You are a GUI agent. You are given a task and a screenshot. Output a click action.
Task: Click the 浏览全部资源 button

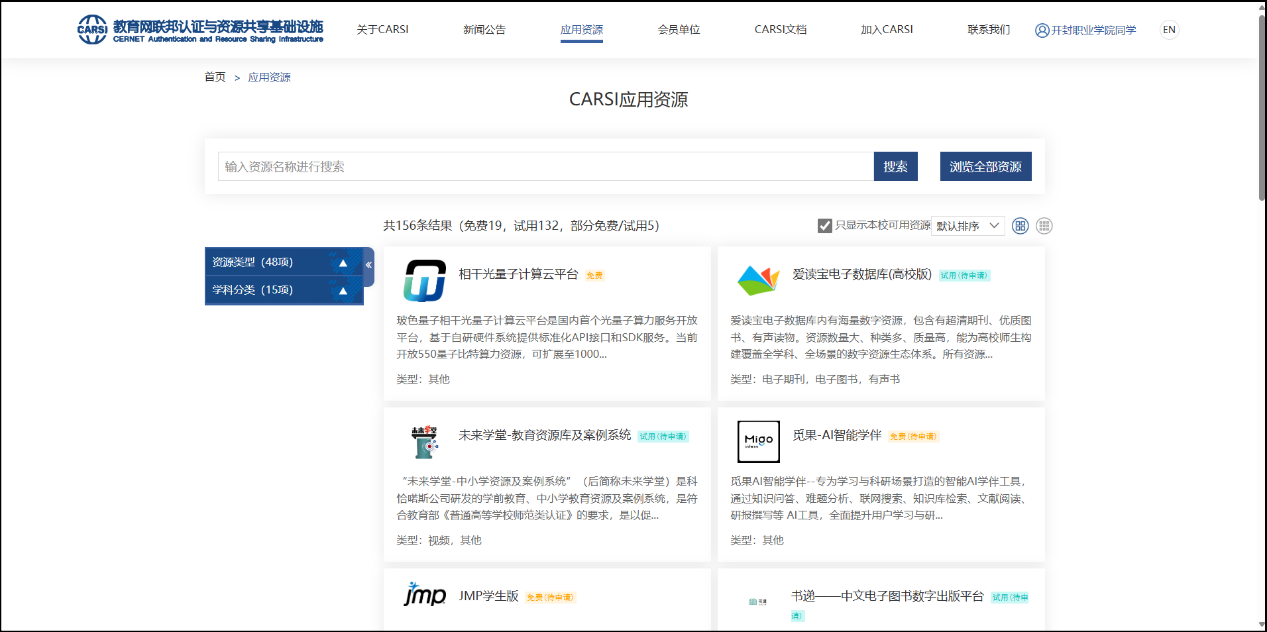click(x=985, y=167)
